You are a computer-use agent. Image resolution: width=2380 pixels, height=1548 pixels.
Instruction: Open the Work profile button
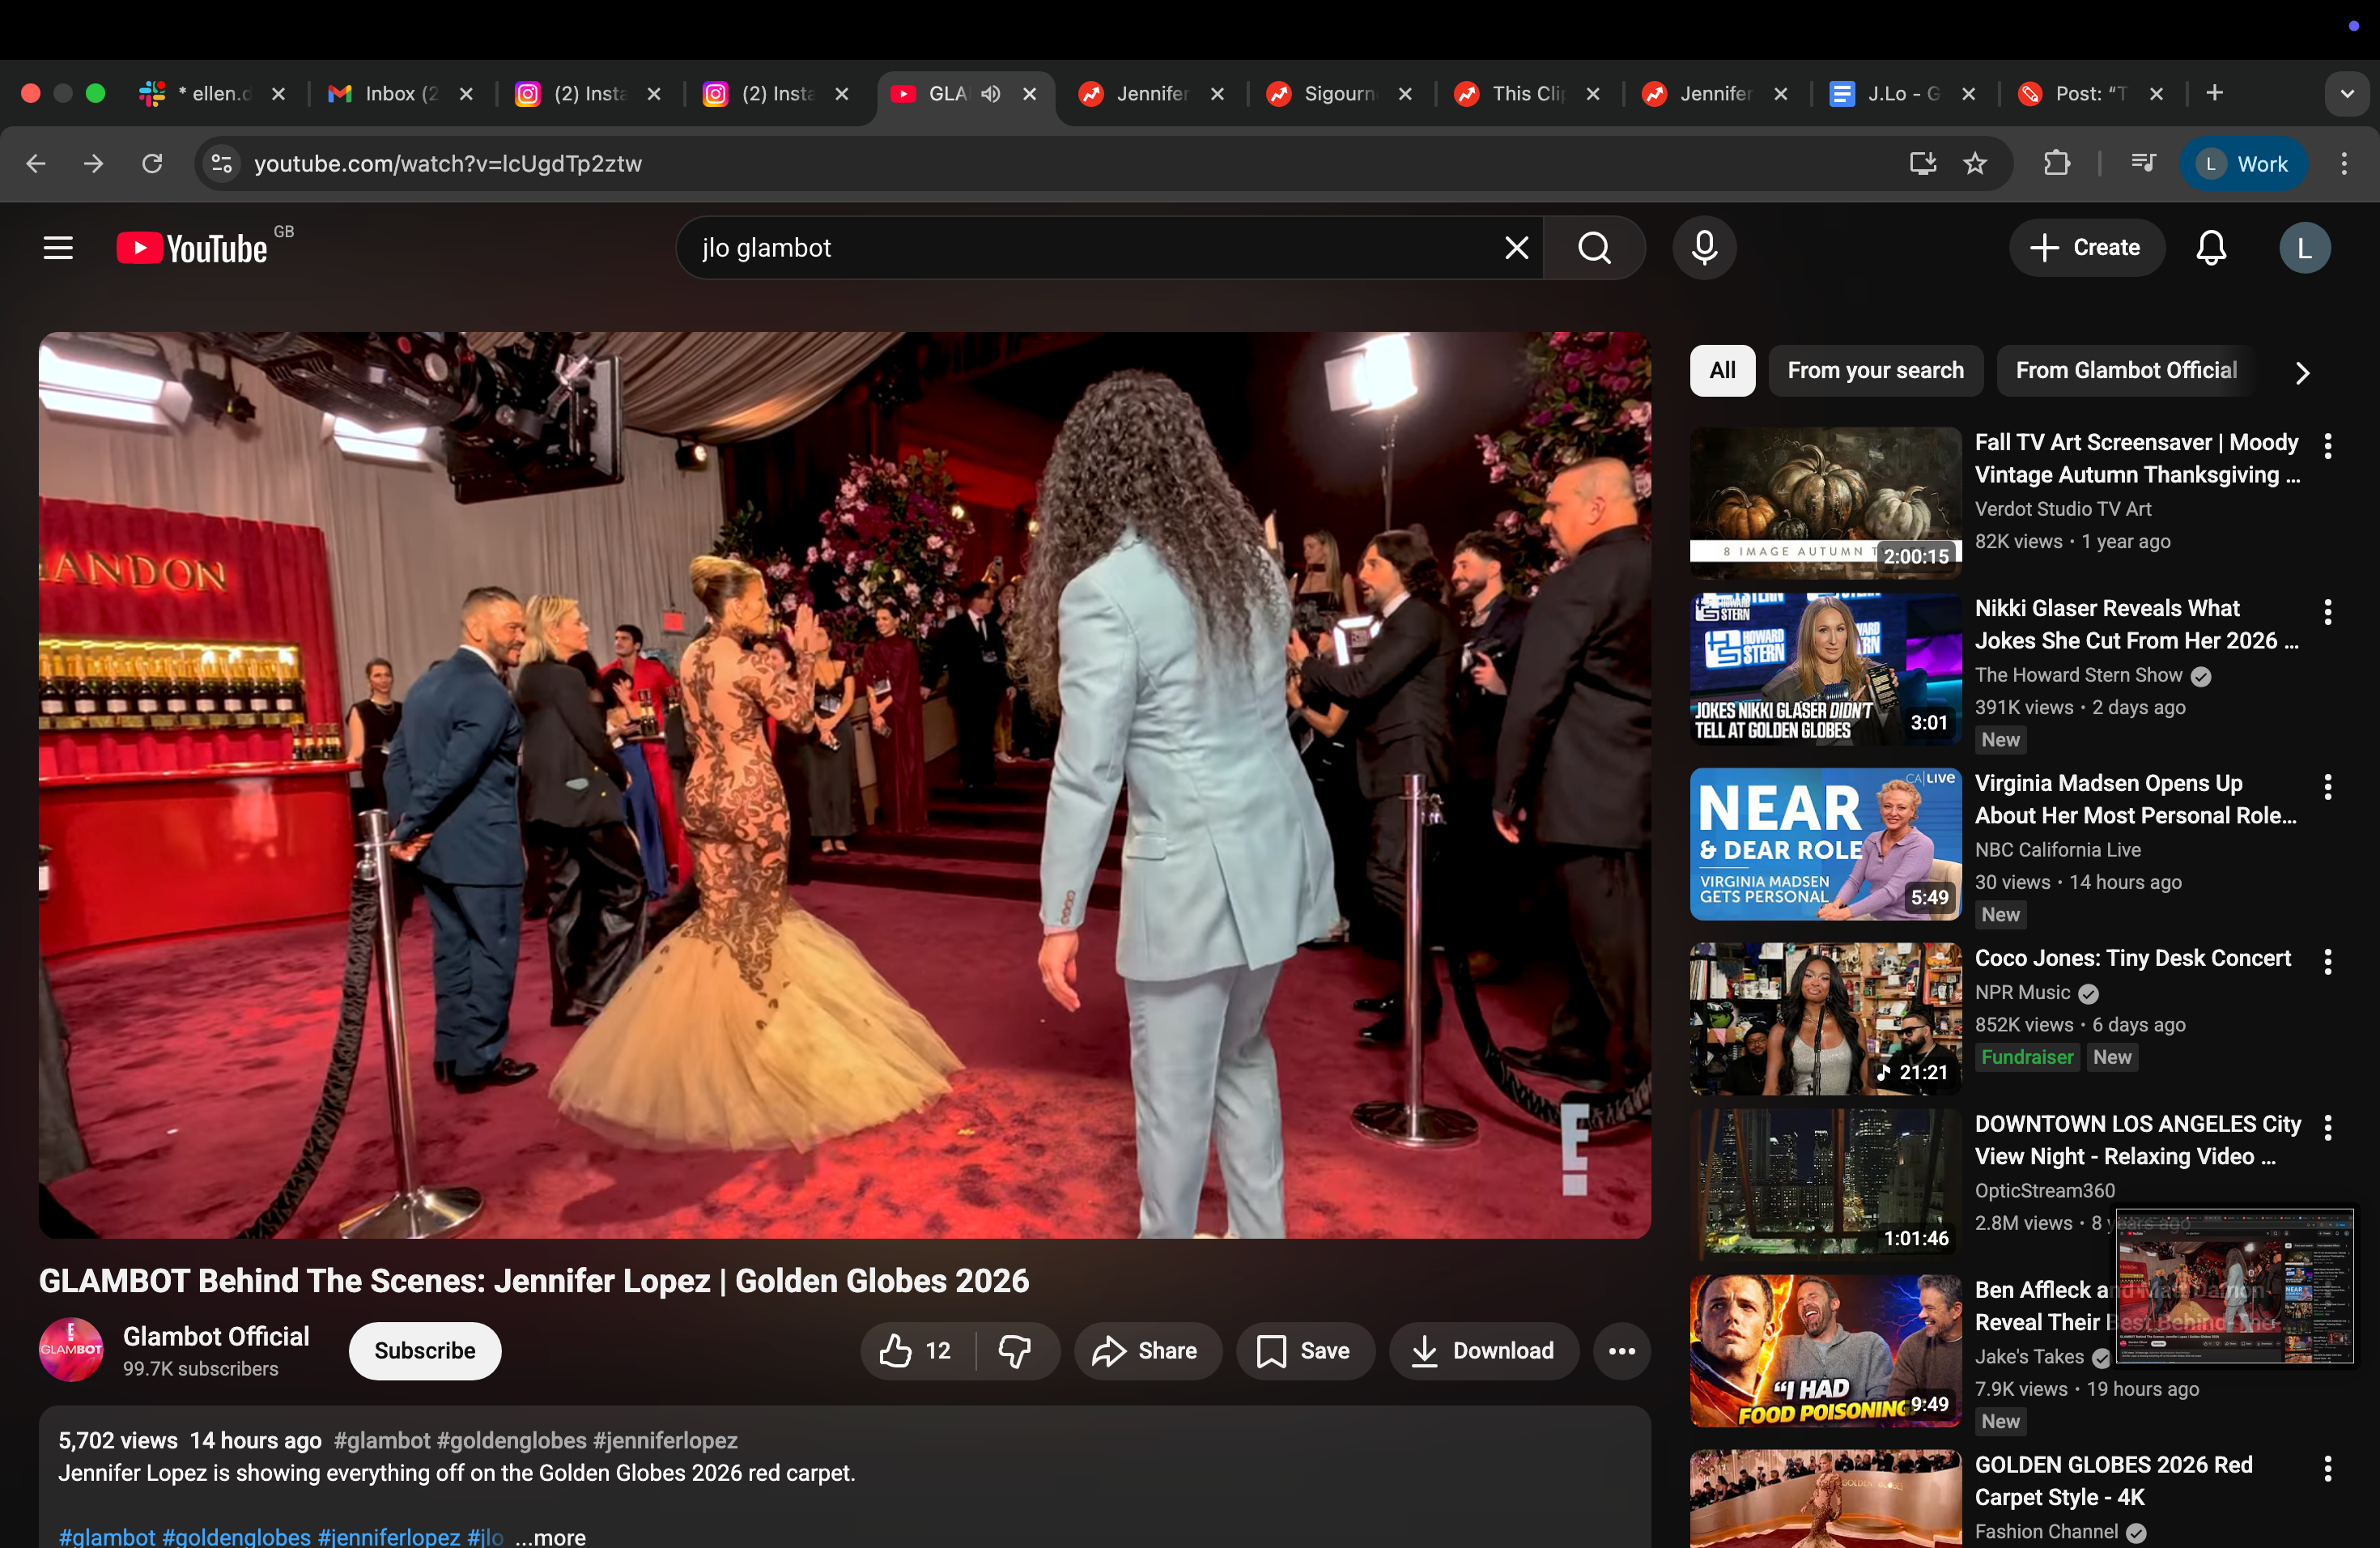[2243, 163]
